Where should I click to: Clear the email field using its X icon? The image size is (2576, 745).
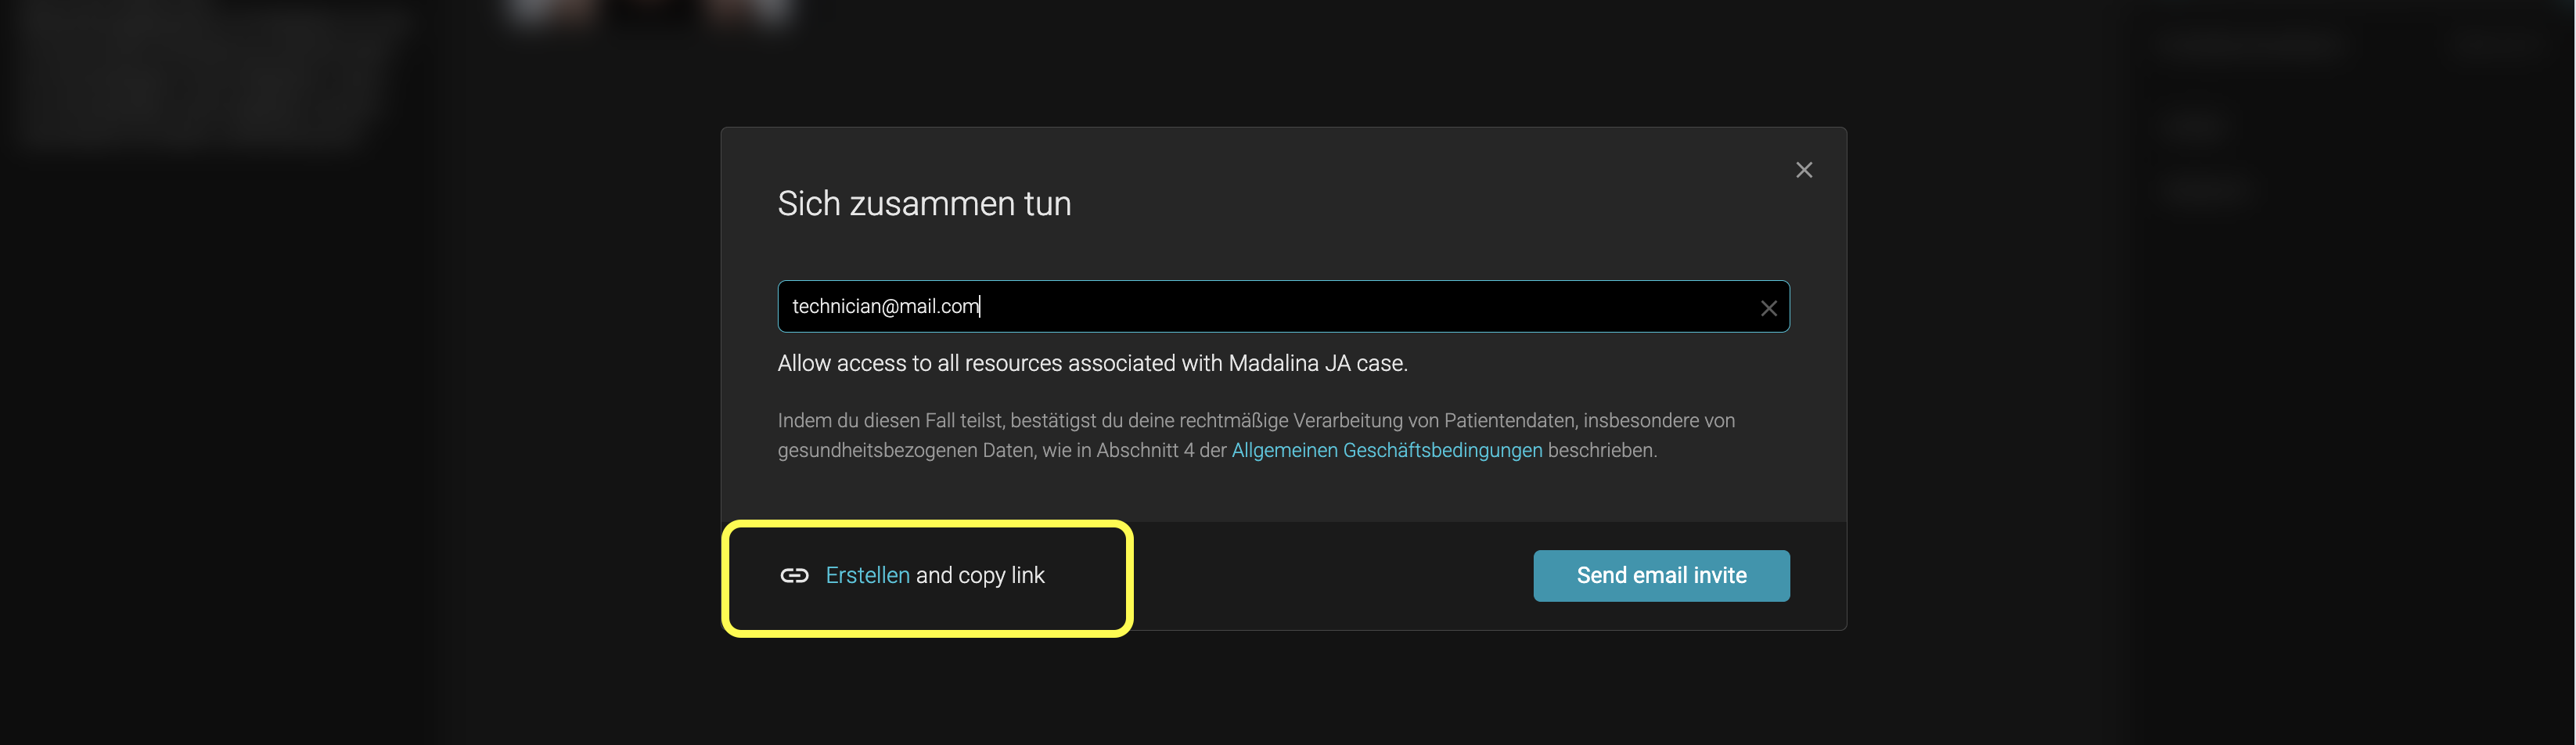[1768, 308]
